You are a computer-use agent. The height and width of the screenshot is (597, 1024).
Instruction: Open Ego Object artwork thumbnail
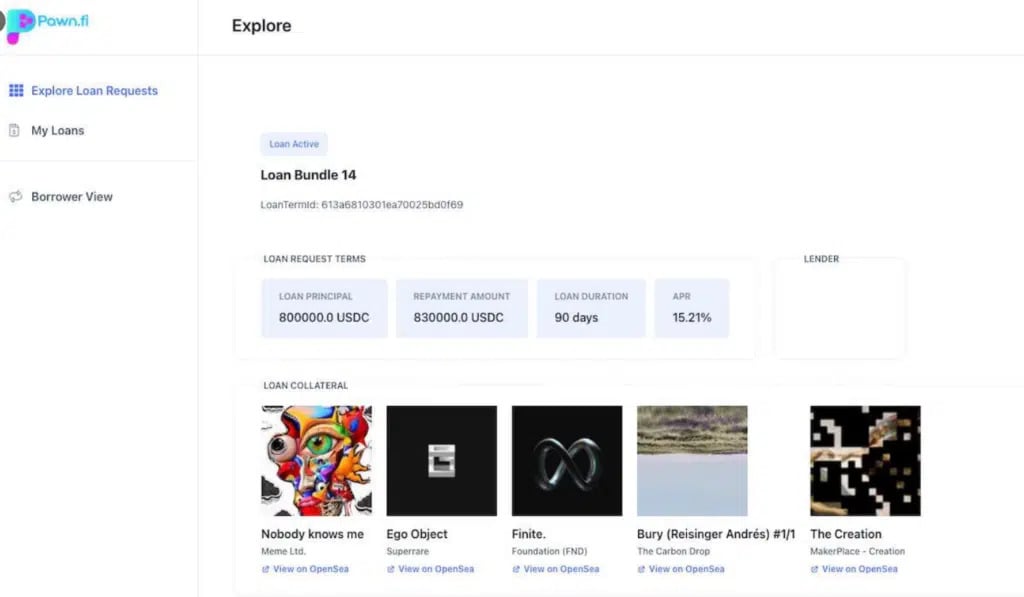click(x=441, y=460)
